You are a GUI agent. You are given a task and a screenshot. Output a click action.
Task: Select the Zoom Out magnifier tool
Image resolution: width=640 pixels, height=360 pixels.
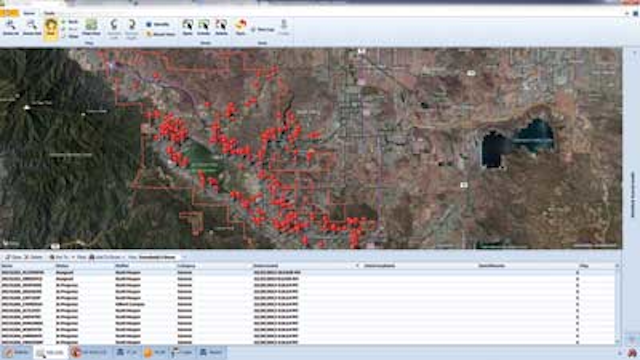(x=32, y=28)
